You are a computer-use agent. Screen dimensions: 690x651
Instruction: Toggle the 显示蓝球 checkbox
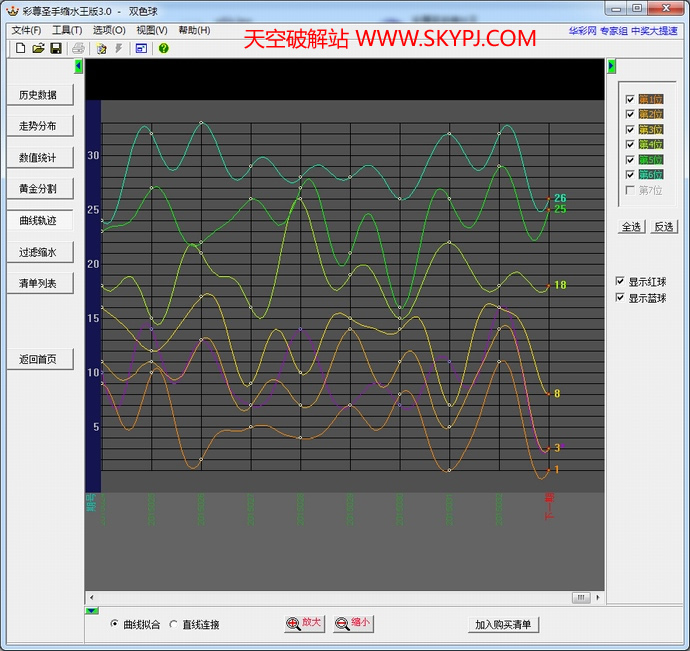tap(620, 298)
